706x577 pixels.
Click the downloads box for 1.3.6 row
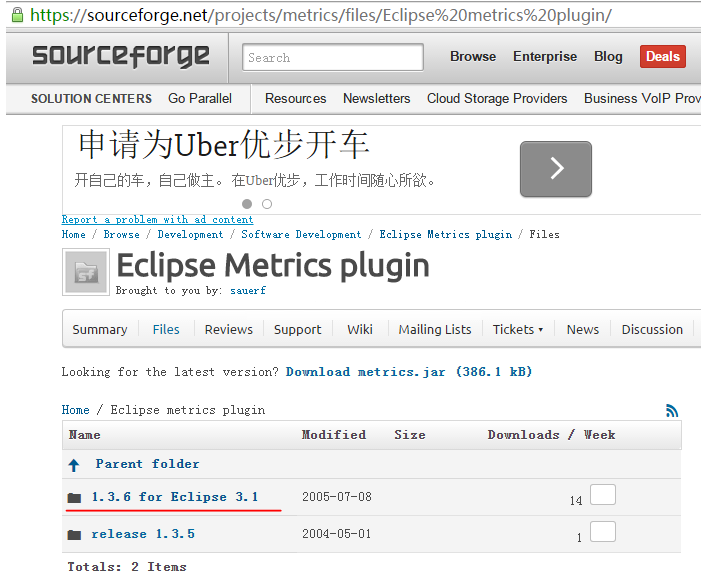click(602, 495)
